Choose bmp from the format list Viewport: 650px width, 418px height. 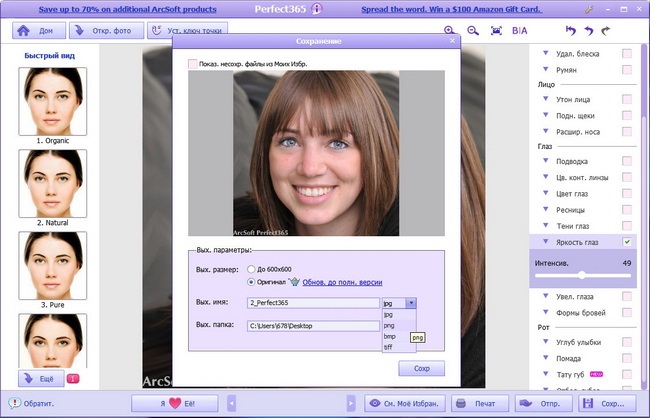pyautogui.click(x=399, y=336)
